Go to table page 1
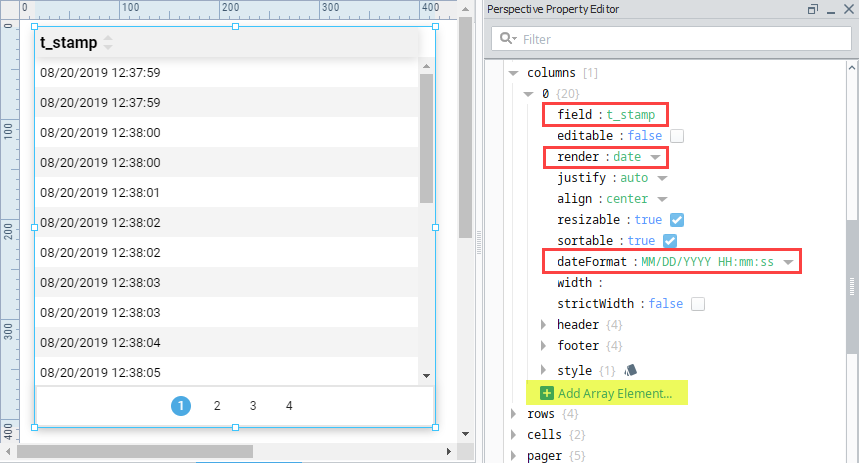Image resolution: width=859 pixels, height=463 pixels. click(181, 406)
